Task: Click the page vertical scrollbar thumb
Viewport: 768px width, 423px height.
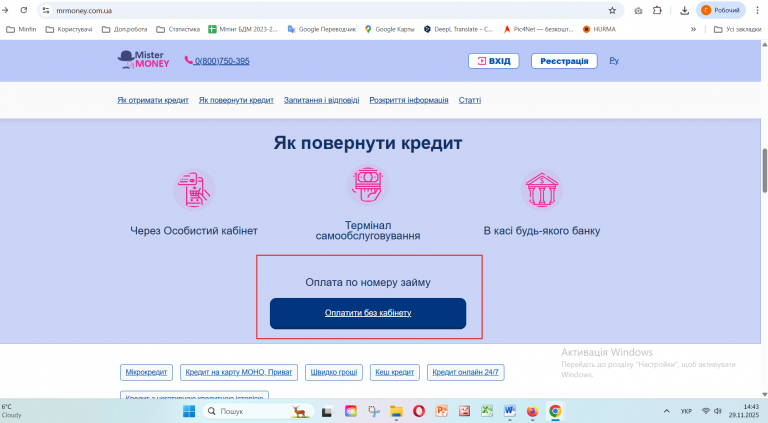Action: (765, 170)
